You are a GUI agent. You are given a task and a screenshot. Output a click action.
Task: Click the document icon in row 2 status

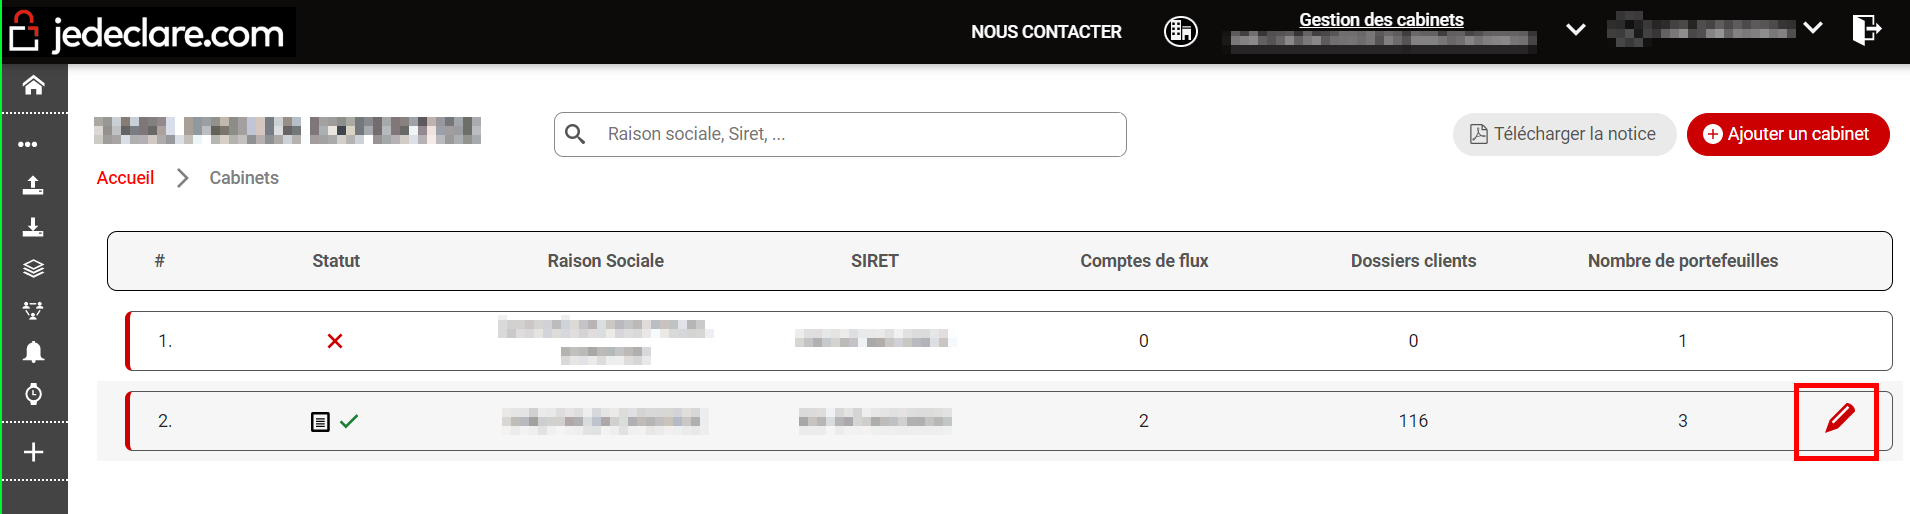pyautogui.click(x=320, y=422)
